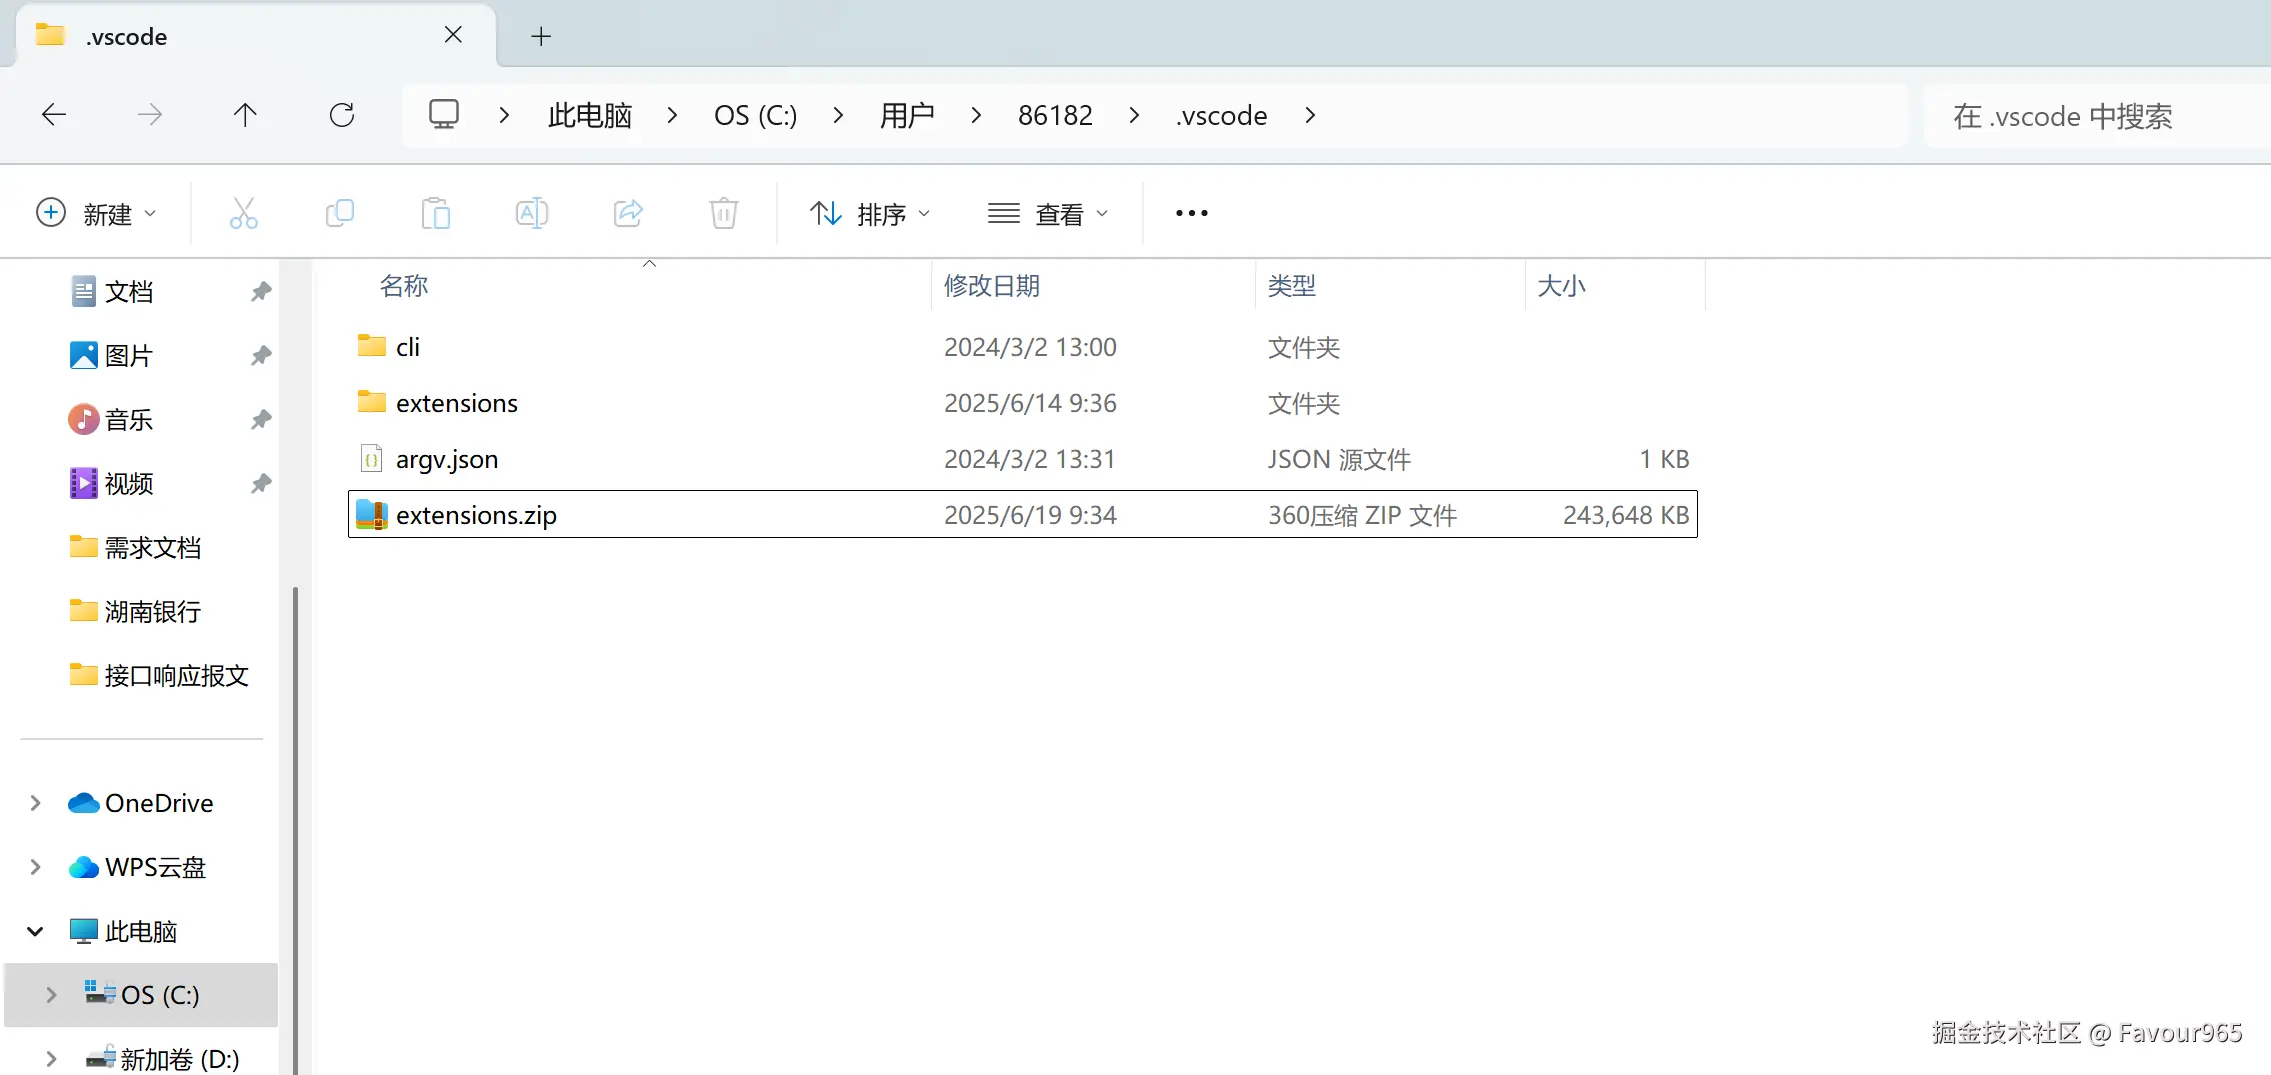This screenshot has width=2271, height=1075.
Task: Expand chevron after OS (C:) in address bar
Action: click(838, 115)
